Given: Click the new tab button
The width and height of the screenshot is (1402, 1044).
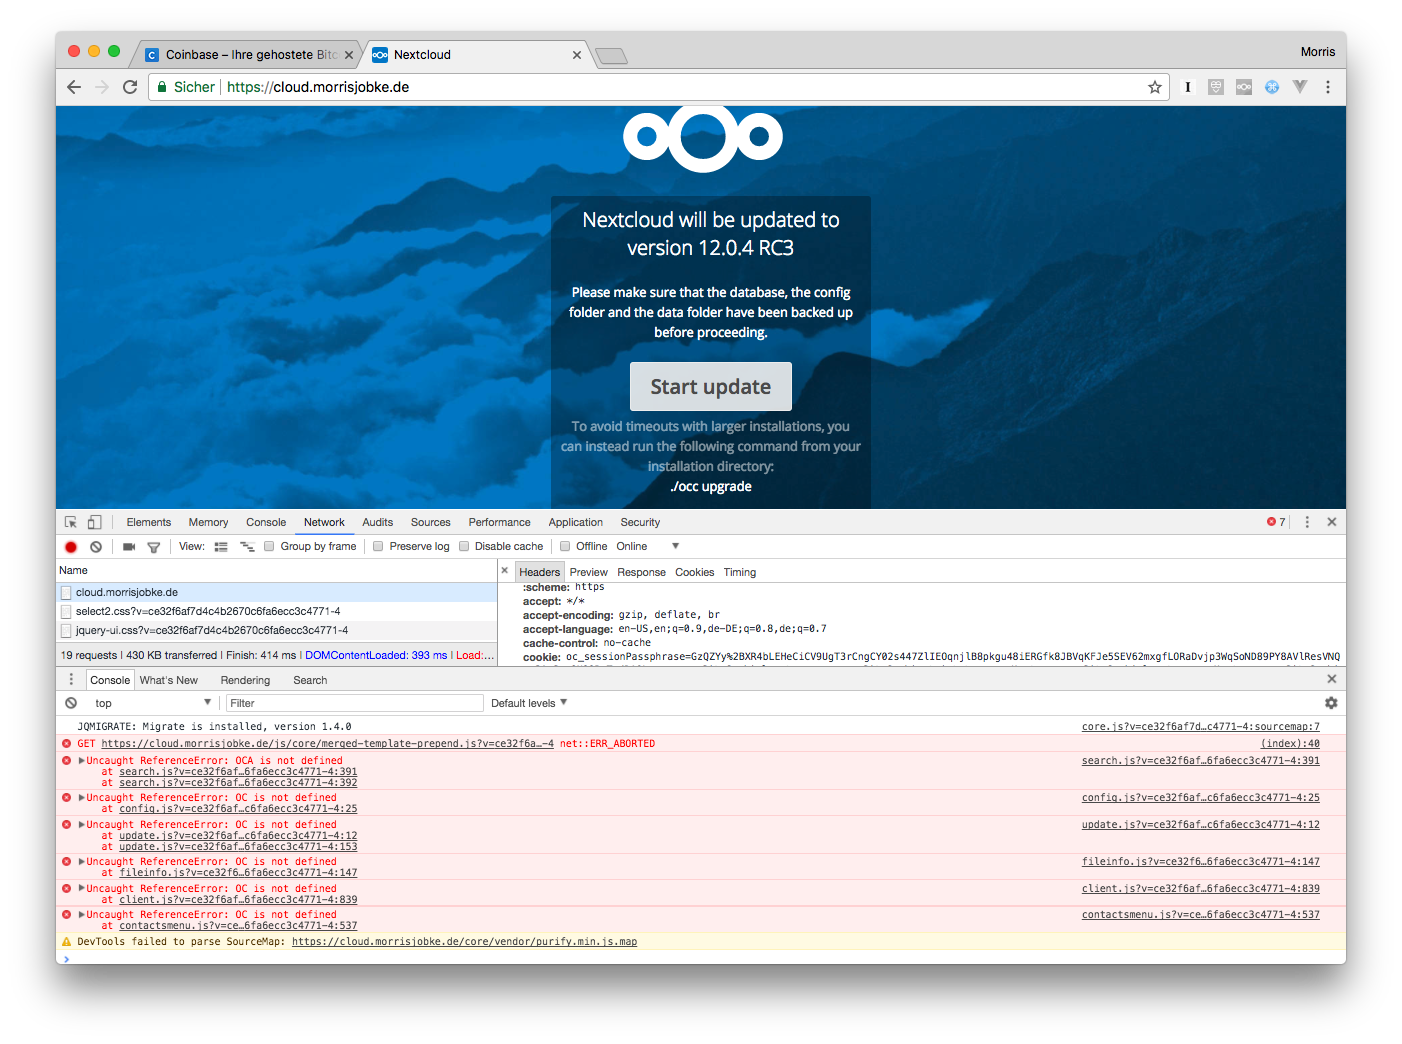Looking at the screenshot, I should coord(611,56).
